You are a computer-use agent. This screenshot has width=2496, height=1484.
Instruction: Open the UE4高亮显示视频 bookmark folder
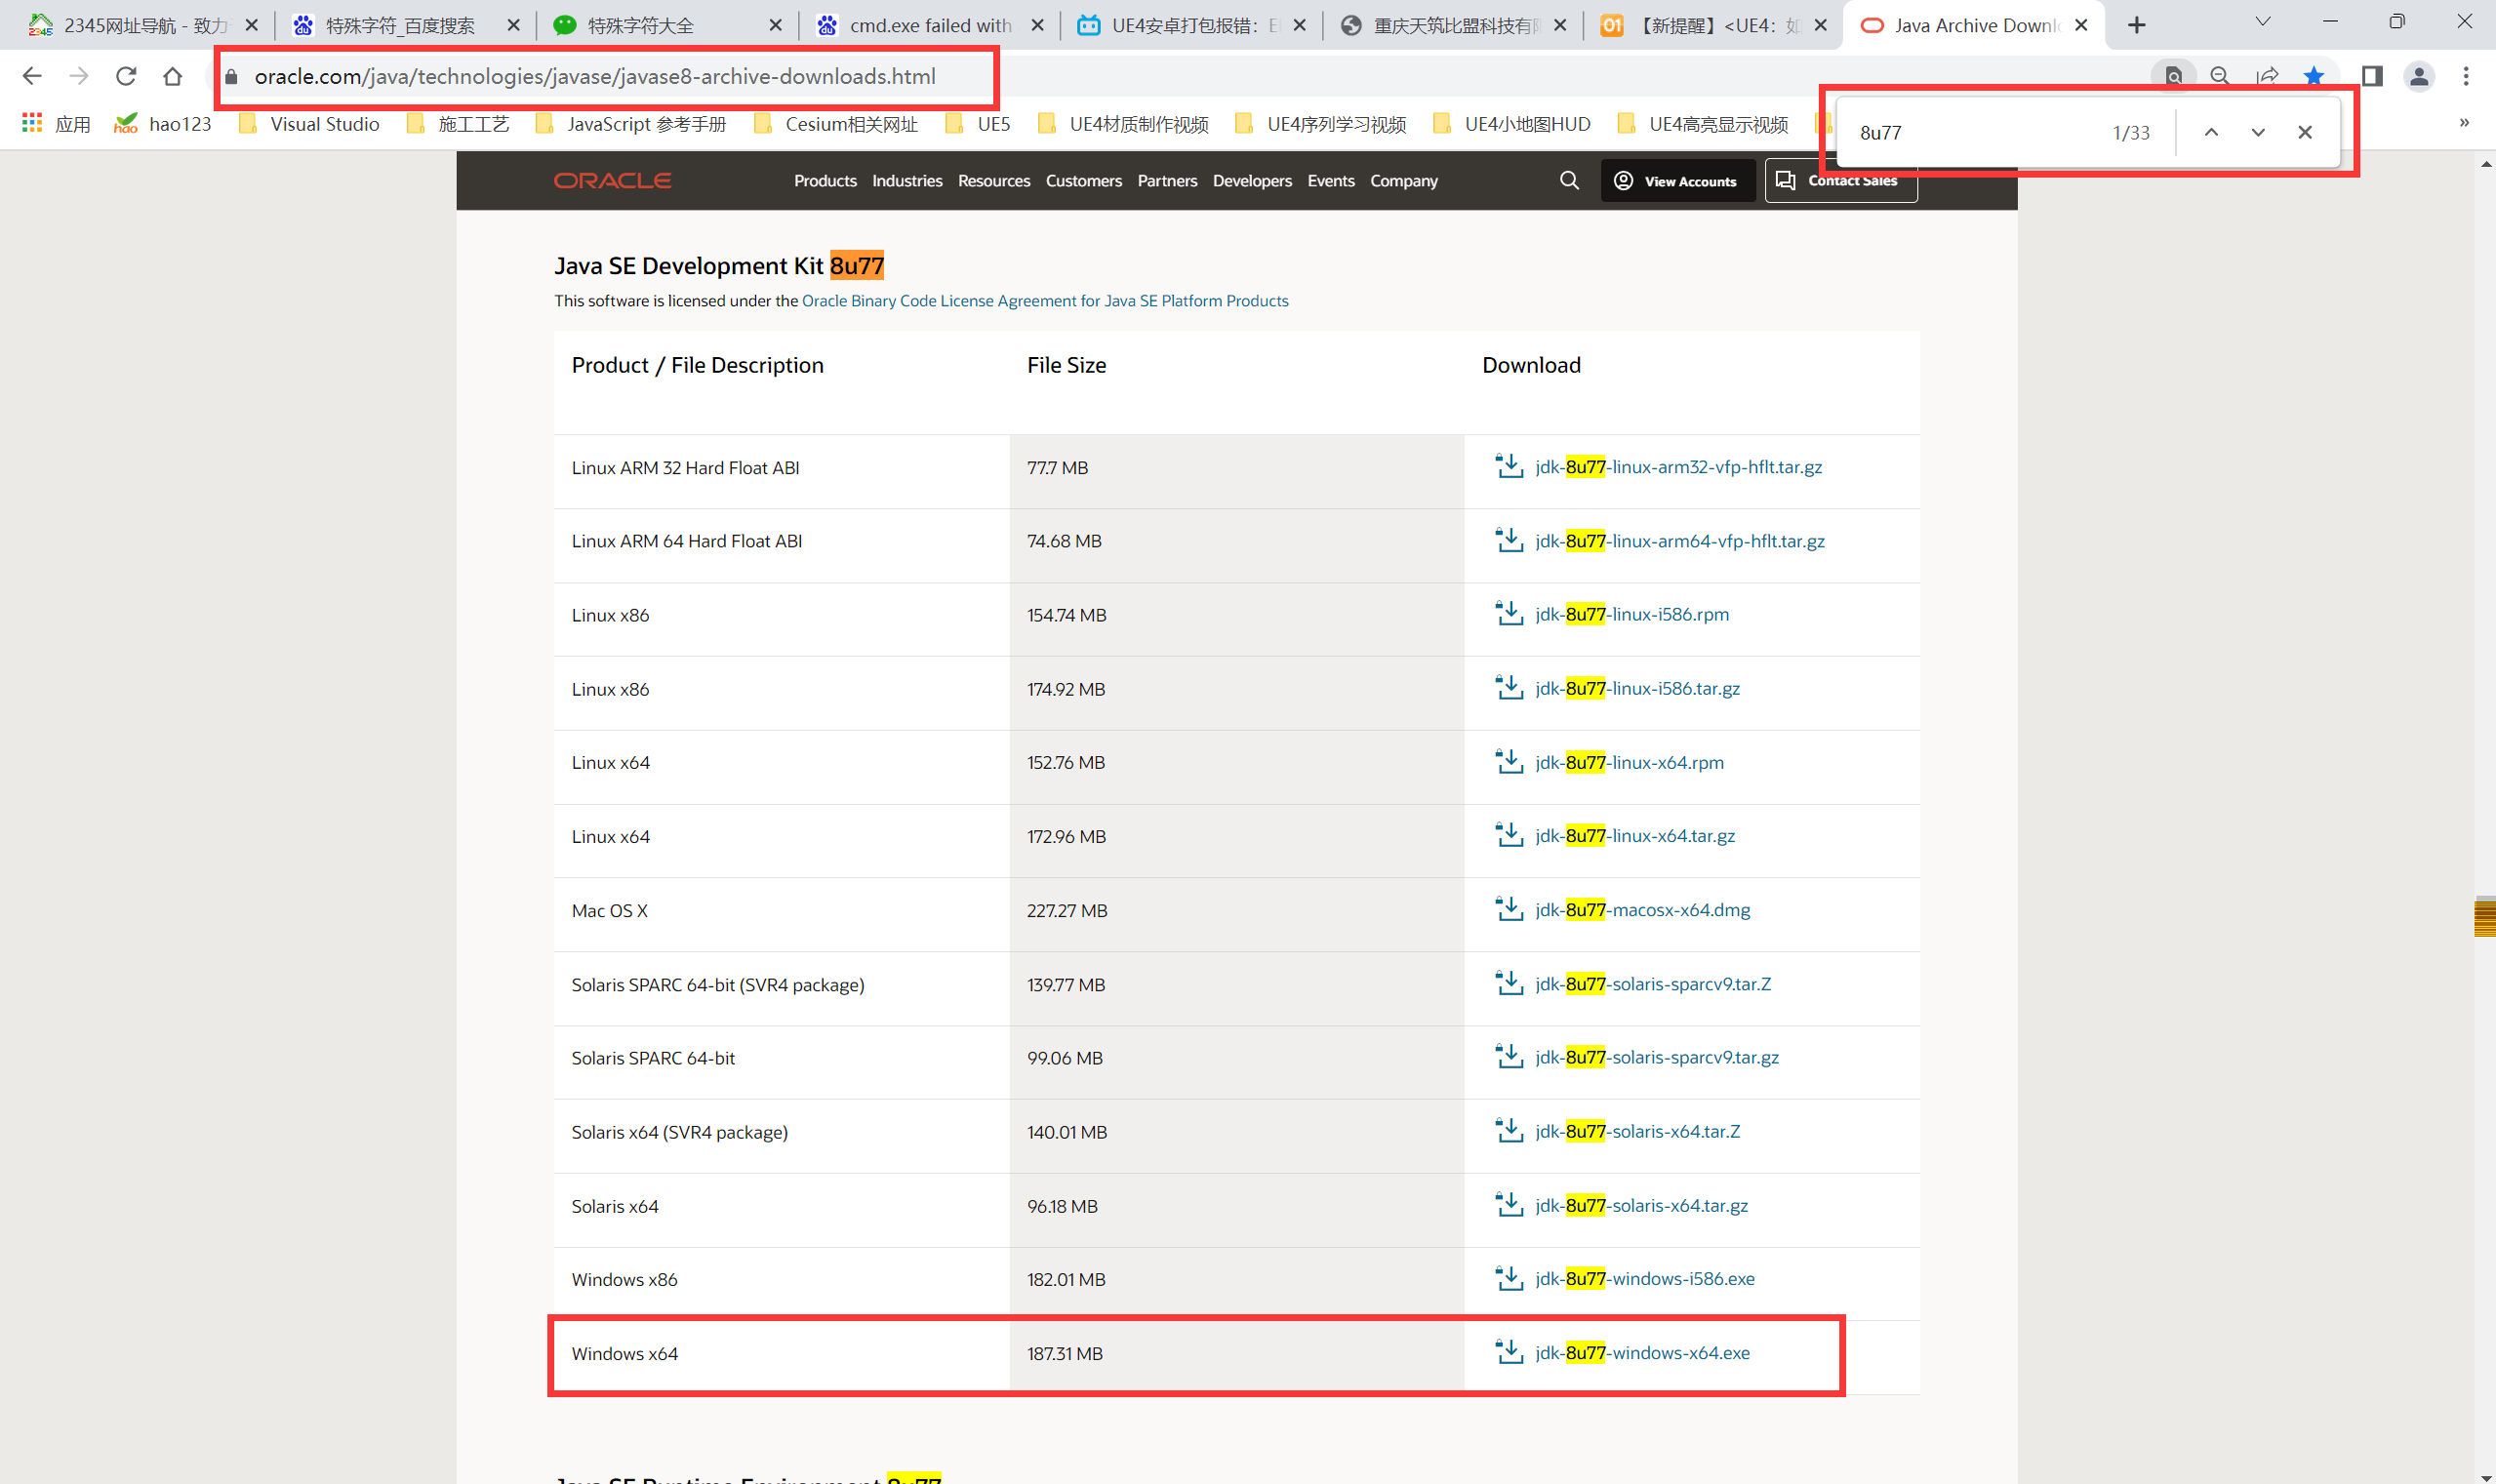tap(1703, 124)
